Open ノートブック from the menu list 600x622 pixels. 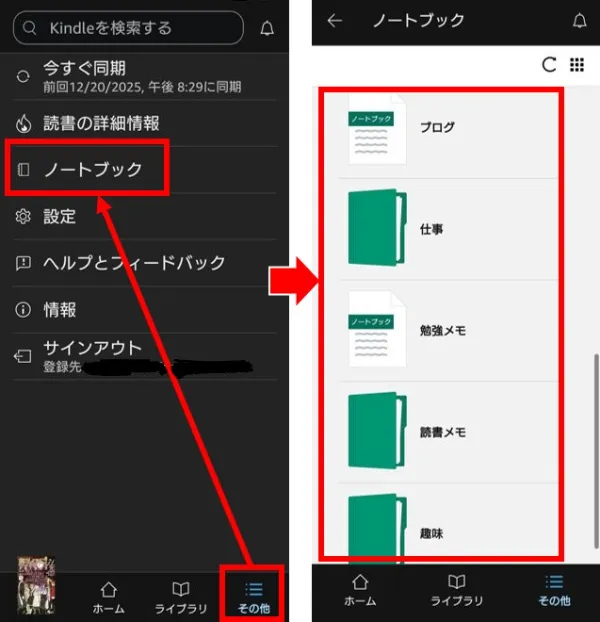(91, 170)
